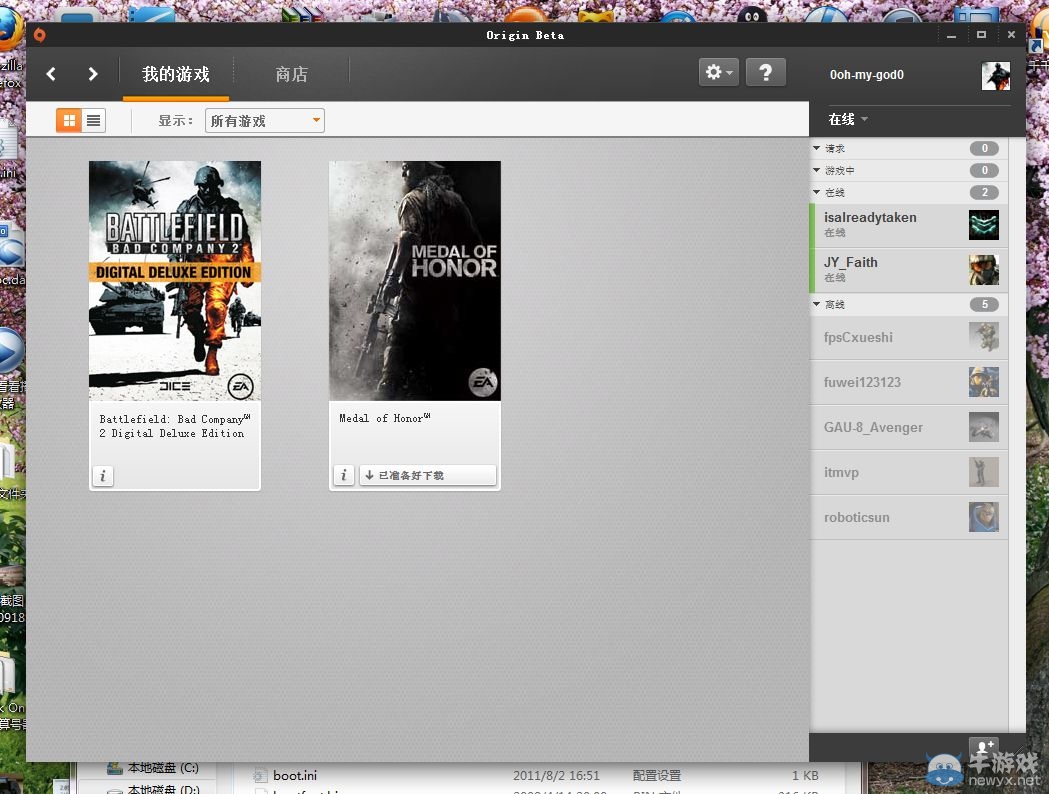
Task: Select offline friend itmvp
Action: coord(909,472)
